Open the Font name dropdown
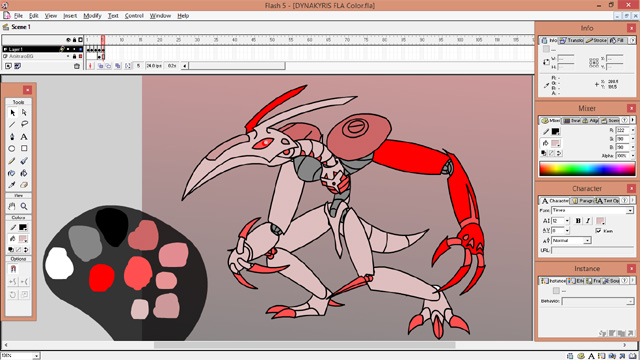This screenshot has width=640, height=360. click(630, 210)
